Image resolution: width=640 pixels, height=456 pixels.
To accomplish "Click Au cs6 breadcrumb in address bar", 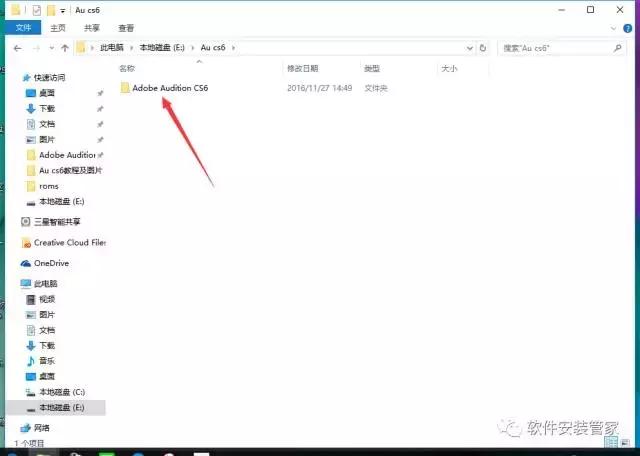I will tap(213, 47).
